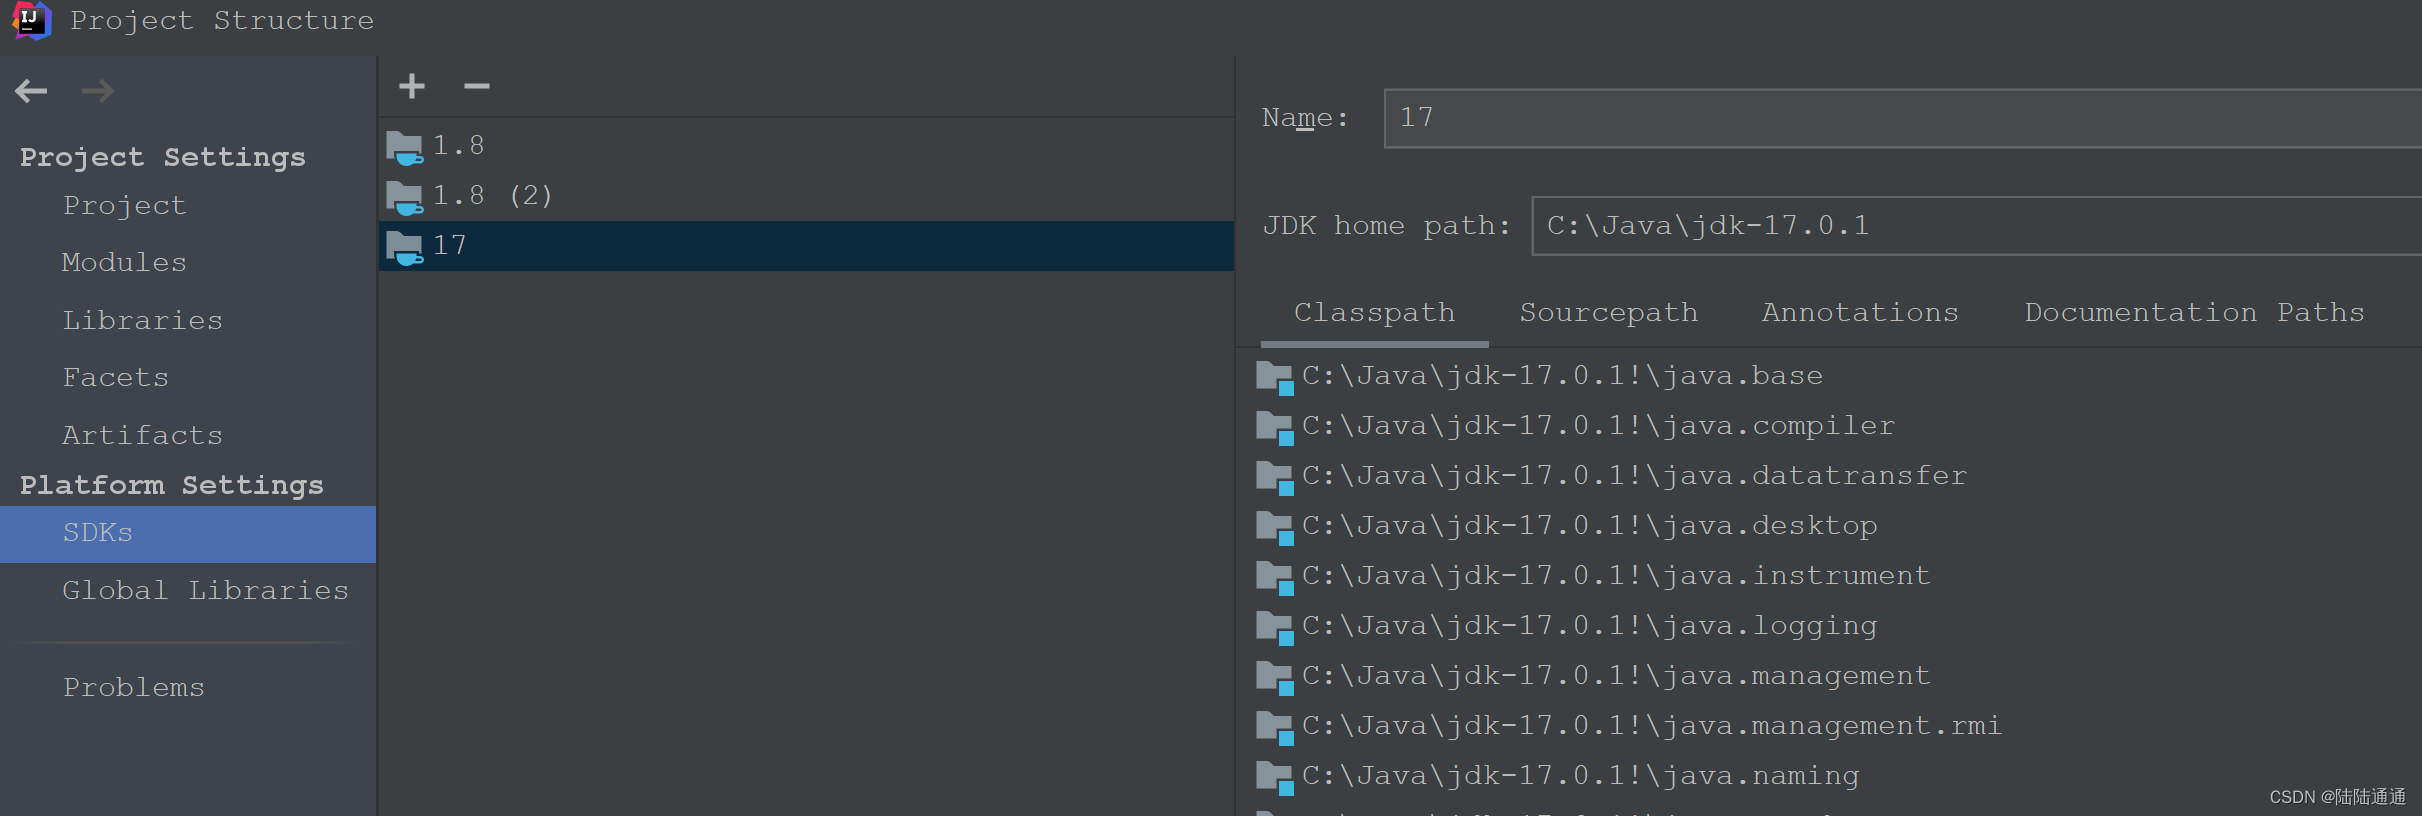This screenshot has height=816, width=2422.
Task: Switch to the Annotations tab
Action: (x=1860, y=313)
